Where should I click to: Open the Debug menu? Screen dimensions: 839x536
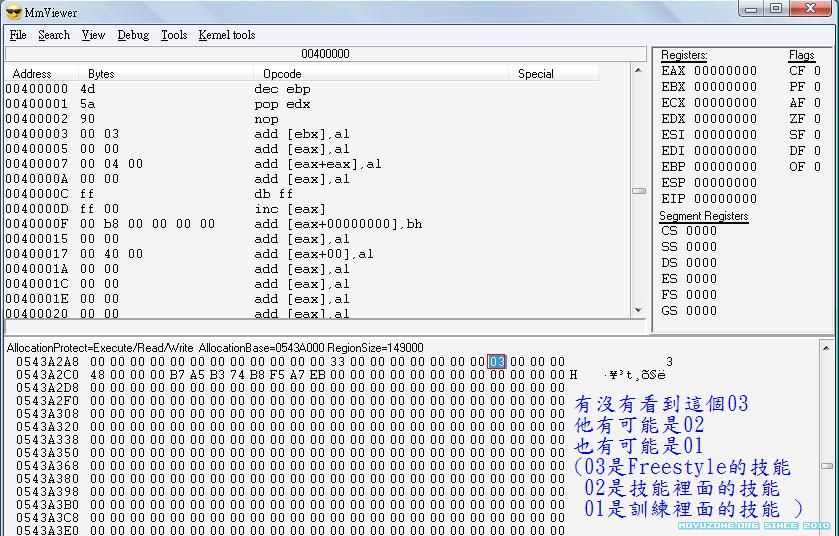pyautogui.click(x=133, y=35)
